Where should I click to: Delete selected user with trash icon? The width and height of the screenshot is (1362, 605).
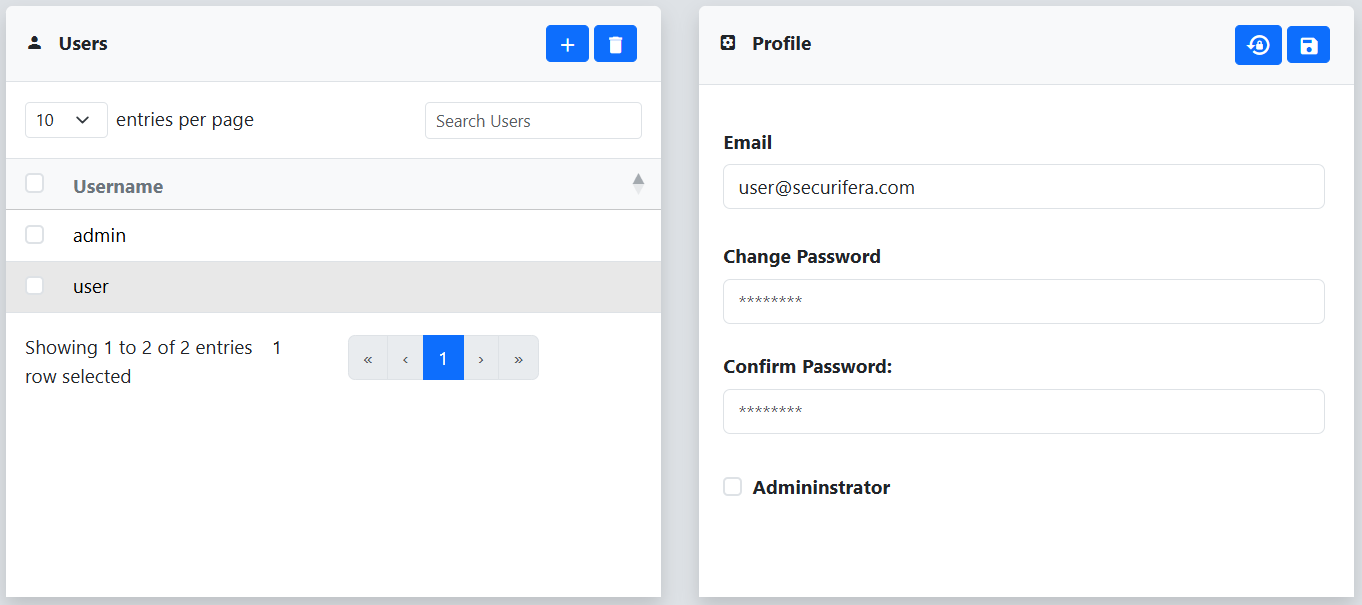(x=615, y=44)
